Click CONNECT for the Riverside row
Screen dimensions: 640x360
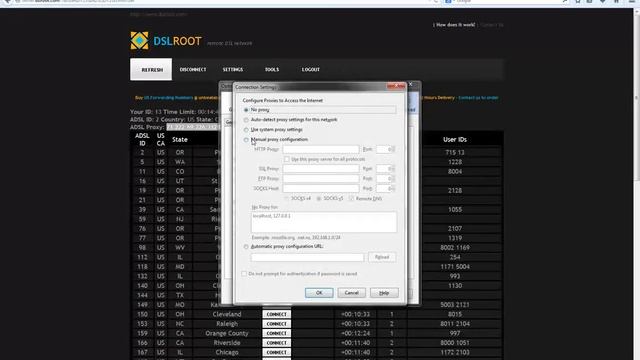click(x=276, y=343)
